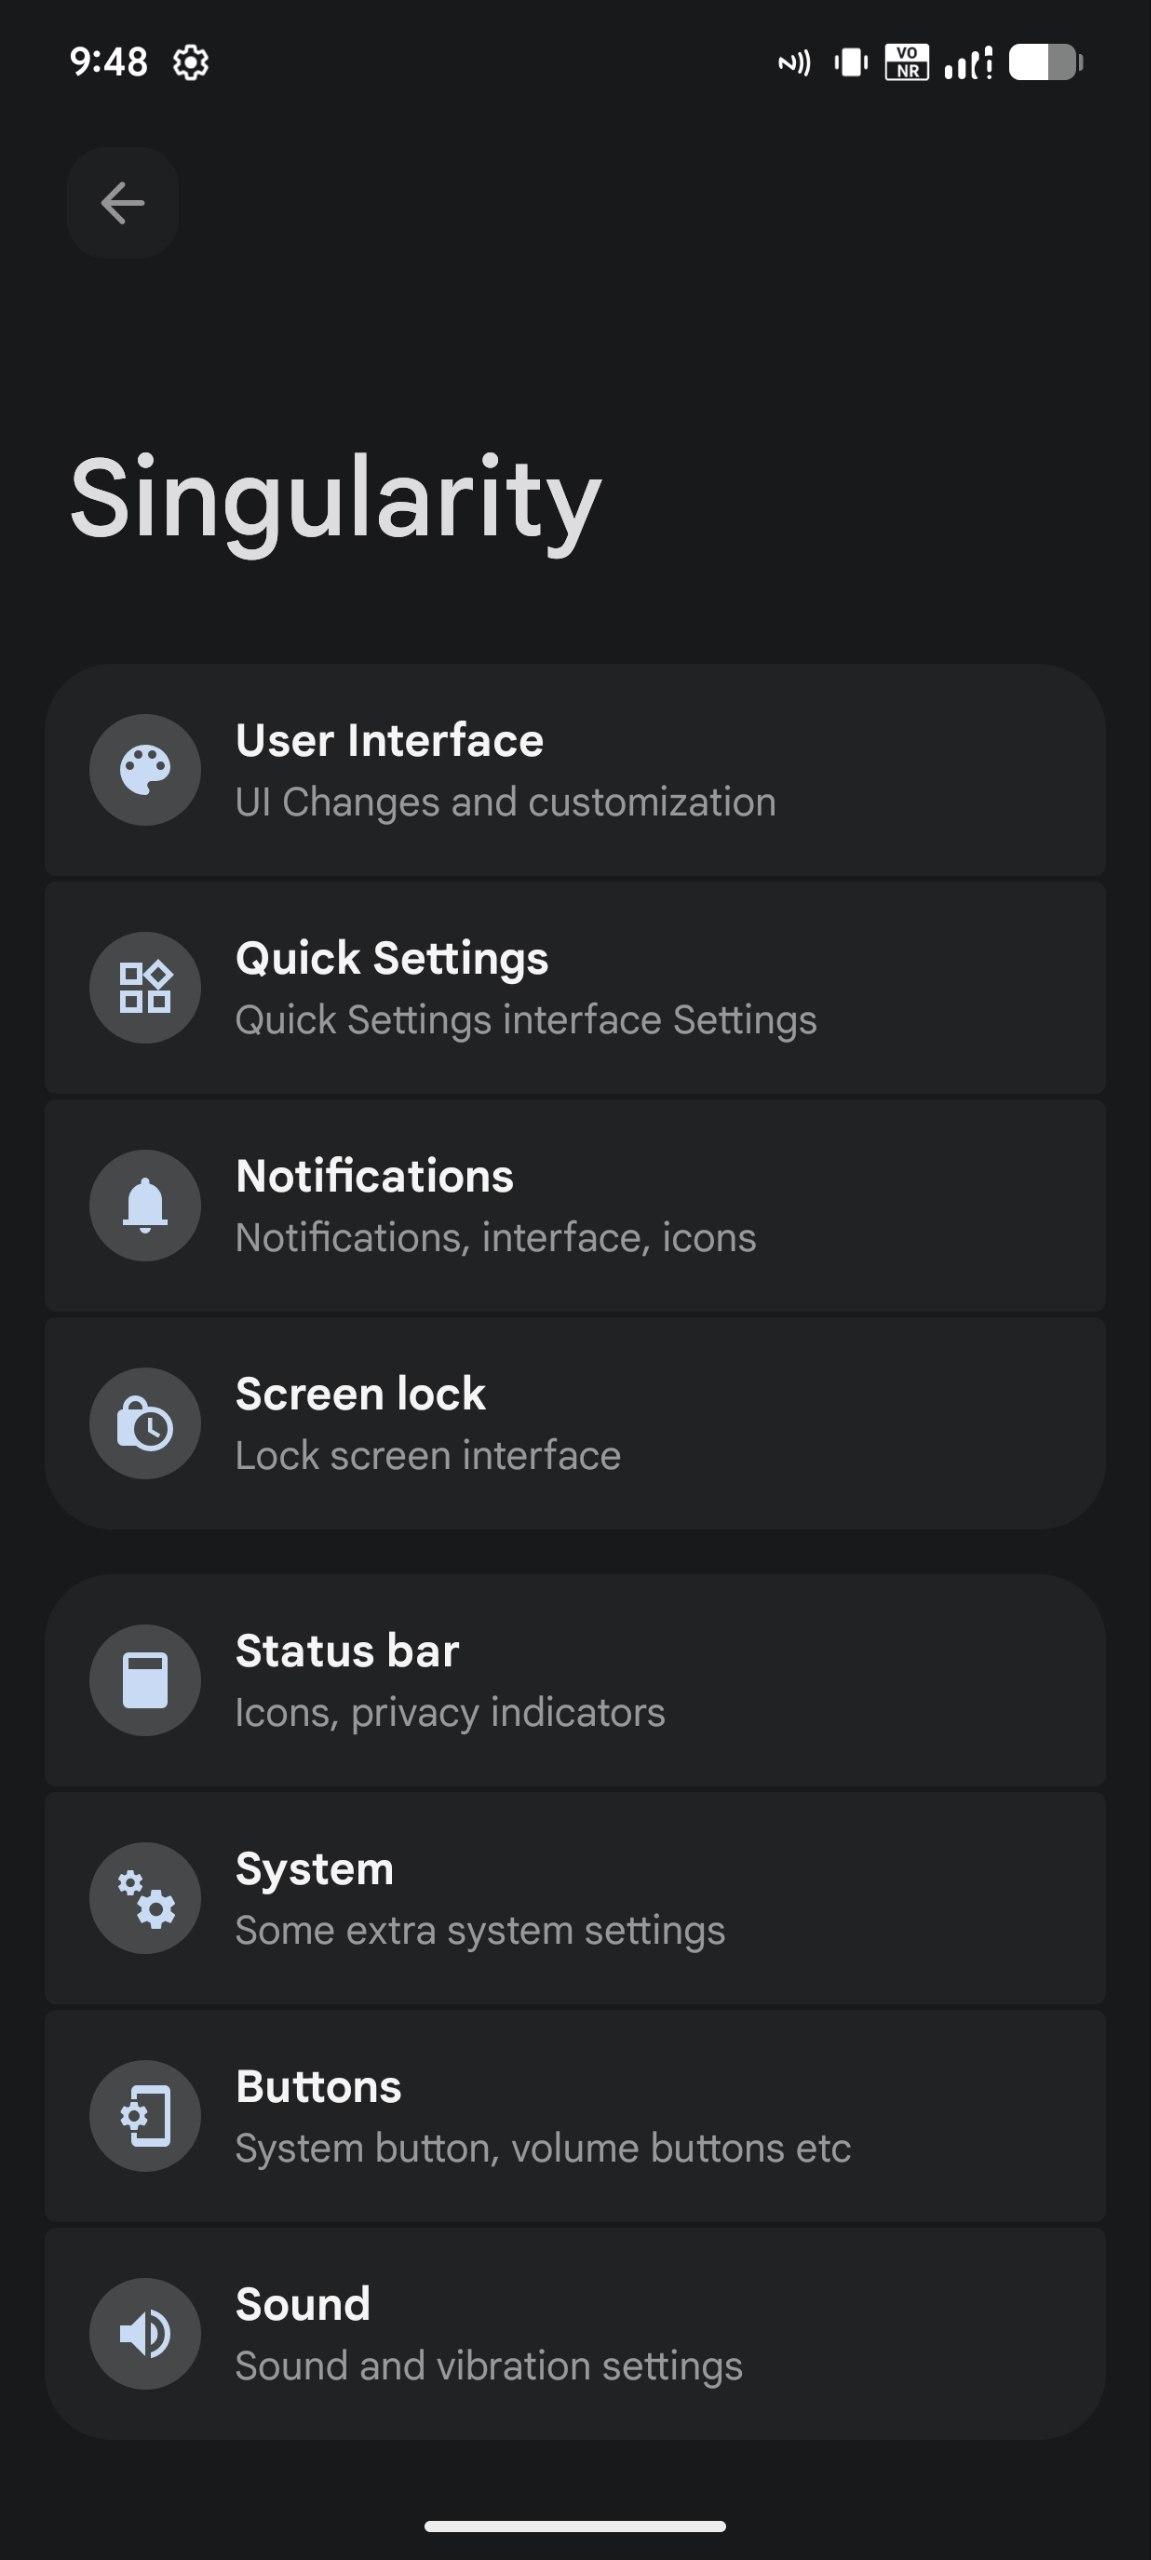Screen dimensions: 1151x2560
Task: Tap the Status bar icon
Action: (145, 1680)
